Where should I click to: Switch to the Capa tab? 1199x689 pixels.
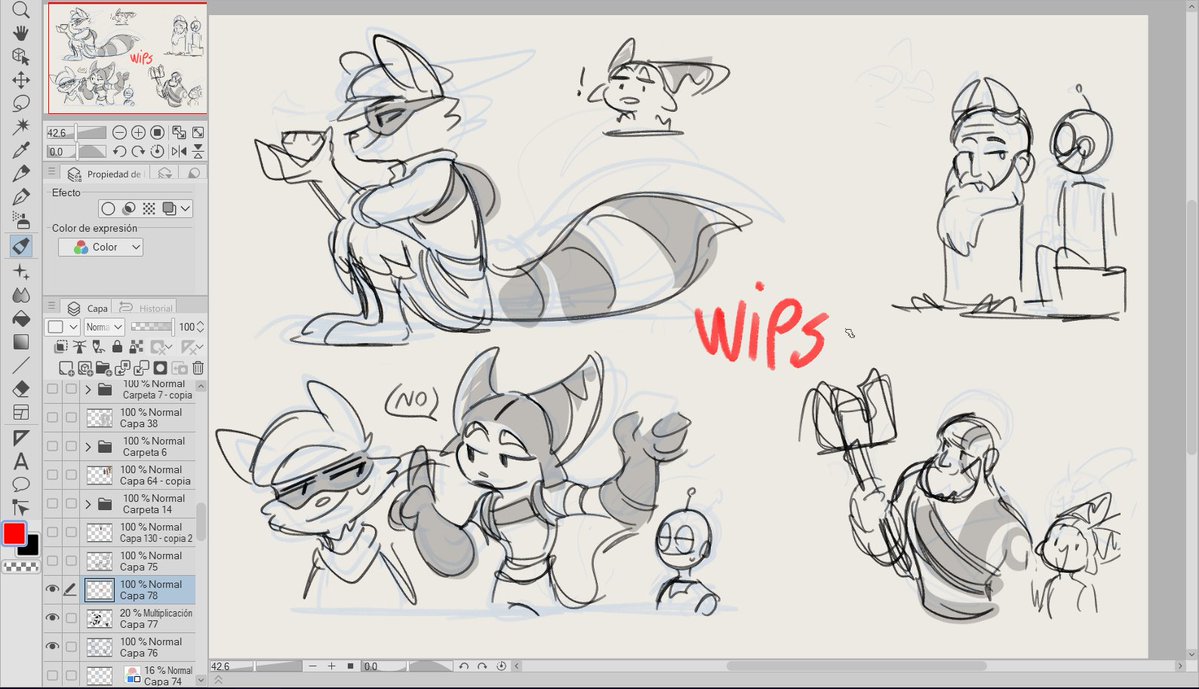point(88,308)
